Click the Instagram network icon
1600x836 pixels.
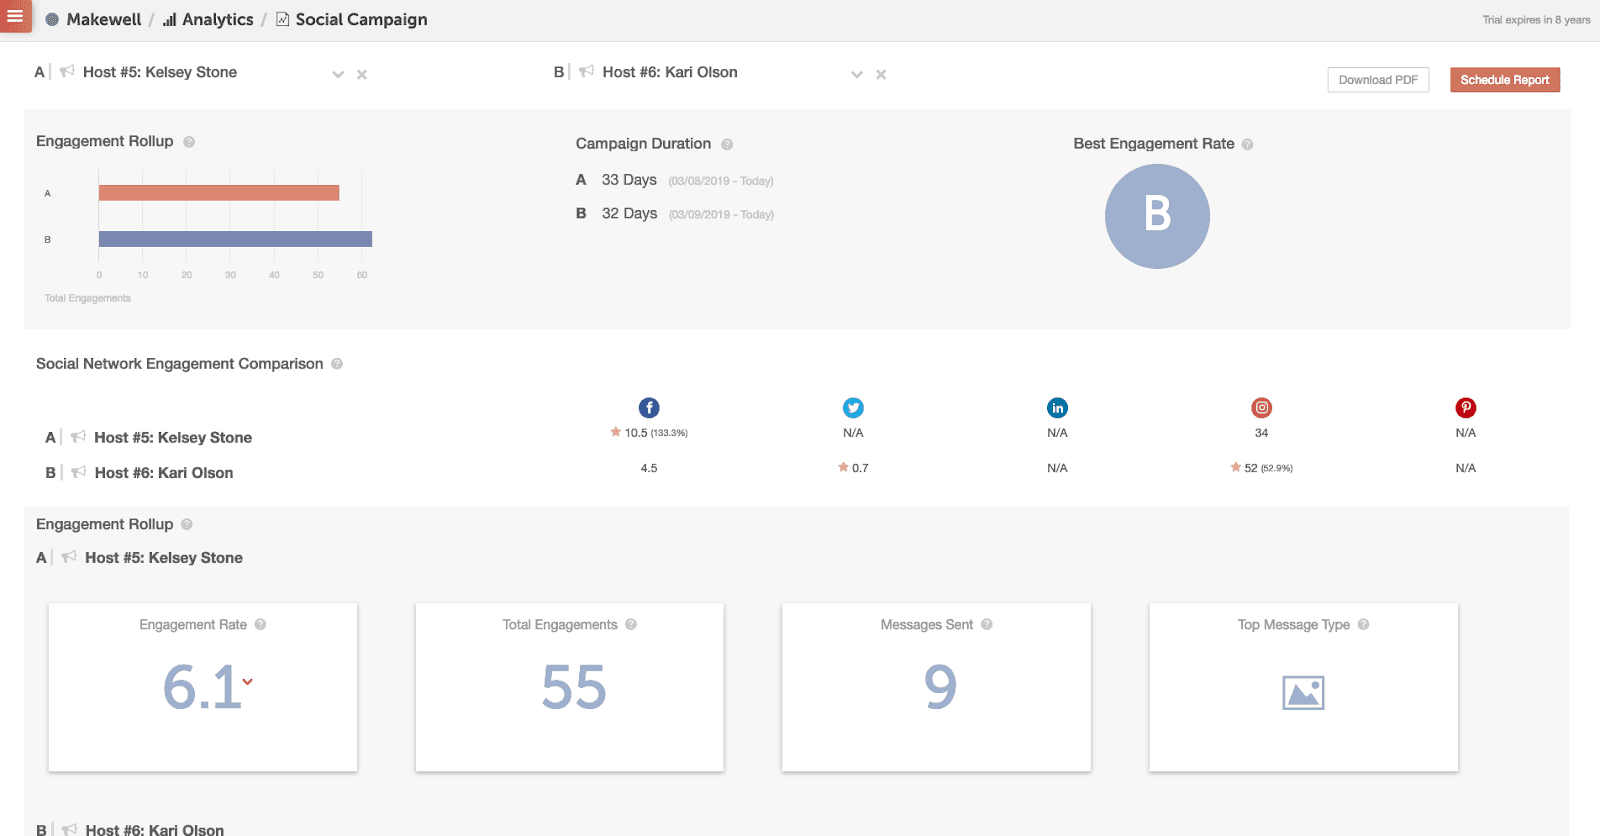pos(1262,408)
